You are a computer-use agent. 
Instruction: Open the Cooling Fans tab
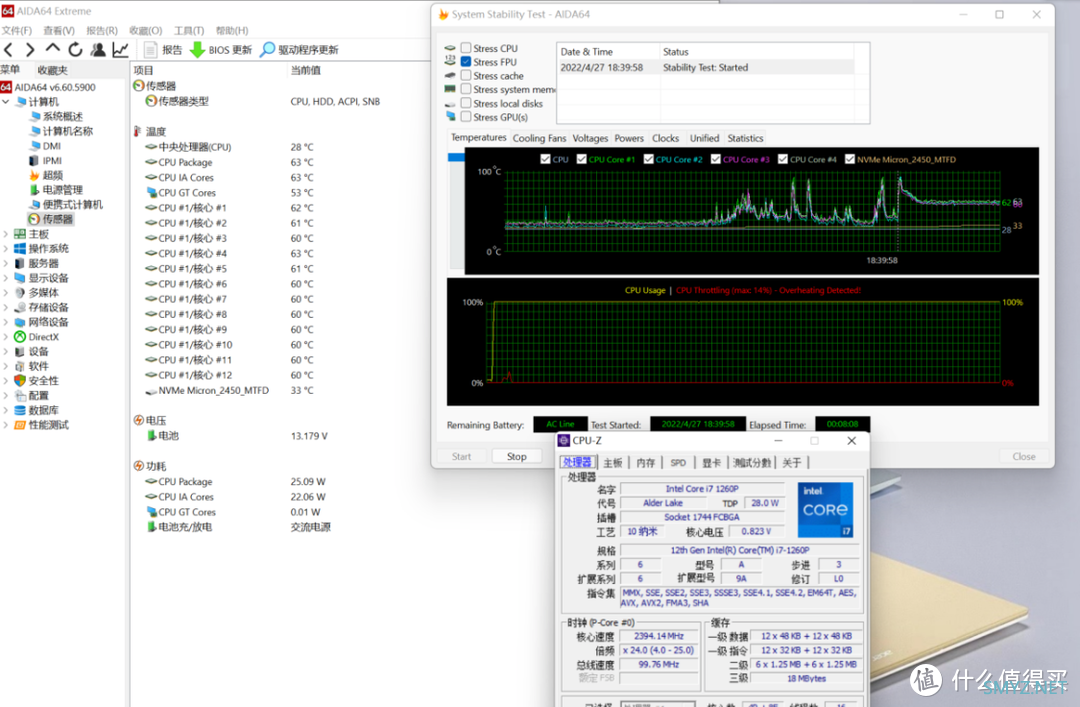coord(539,138)
